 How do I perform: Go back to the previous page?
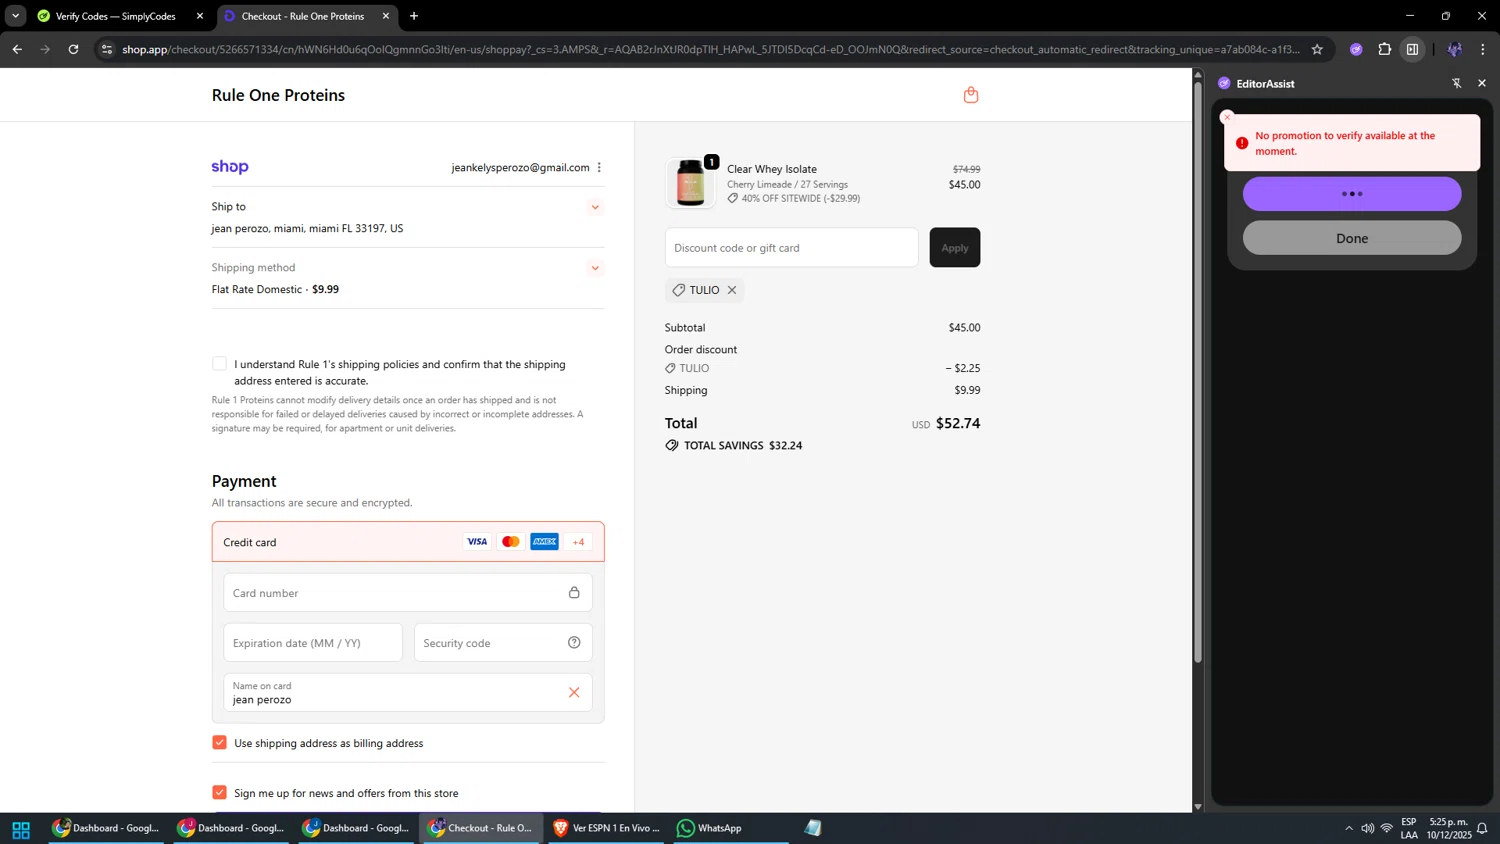click(17, 49)
